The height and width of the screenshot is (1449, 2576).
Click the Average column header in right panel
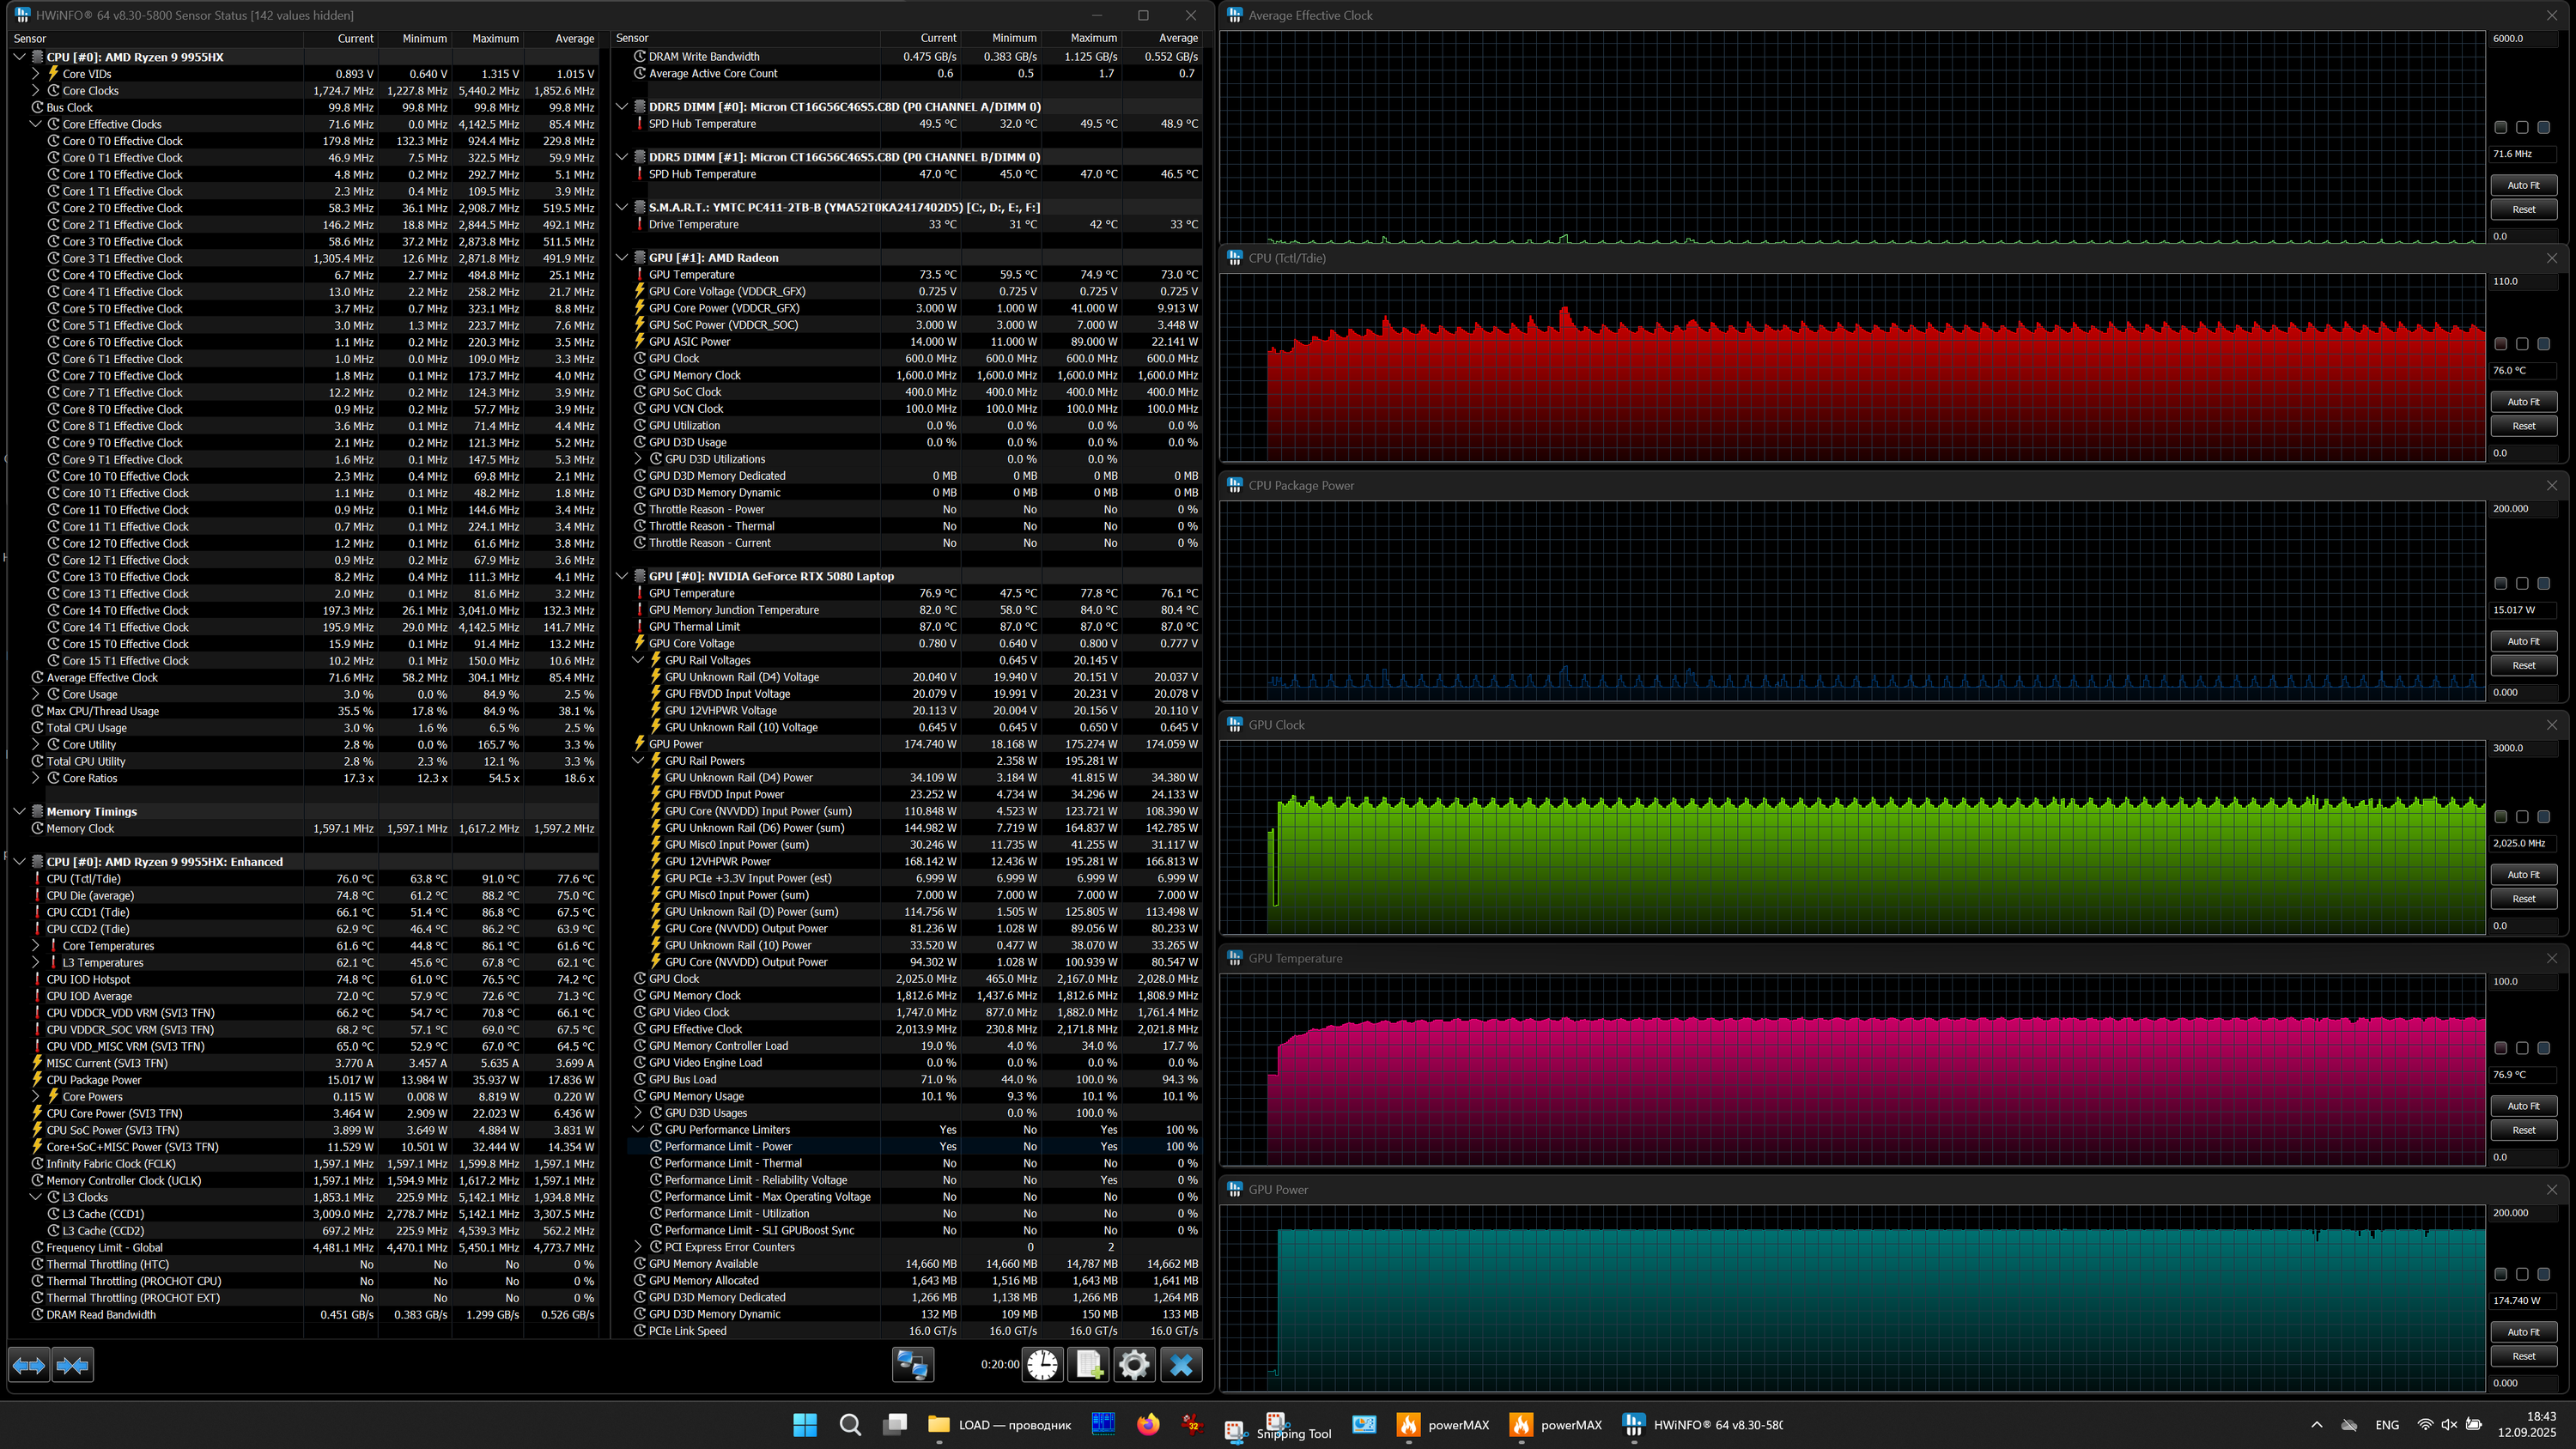point(1178,38)
